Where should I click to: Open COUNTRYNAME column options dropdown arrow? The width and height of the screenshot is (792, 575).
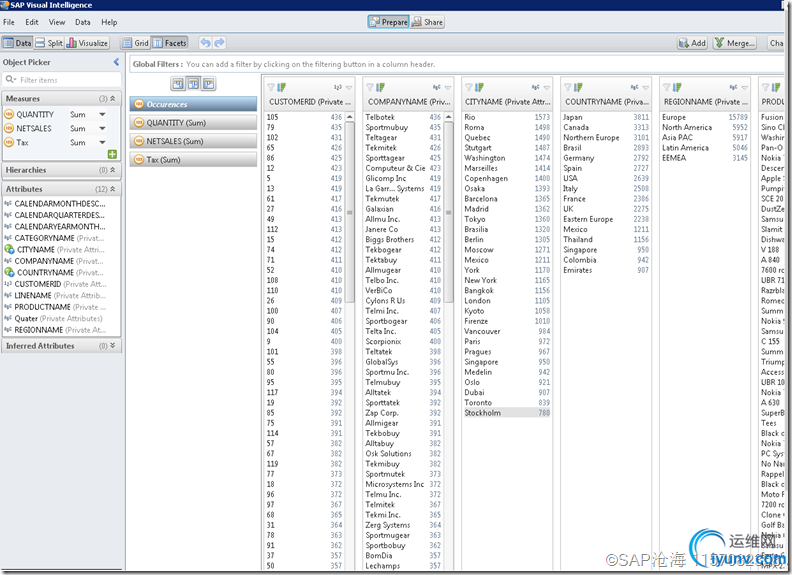coord(646,88)
